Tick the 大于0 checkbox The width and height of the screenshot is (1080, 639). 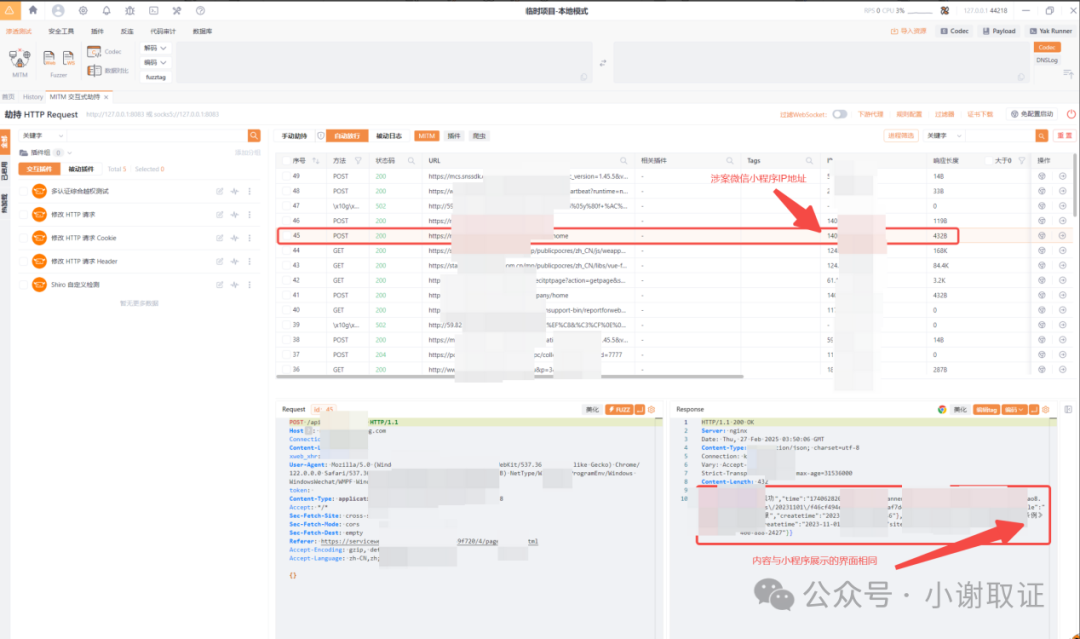(989, 160)
